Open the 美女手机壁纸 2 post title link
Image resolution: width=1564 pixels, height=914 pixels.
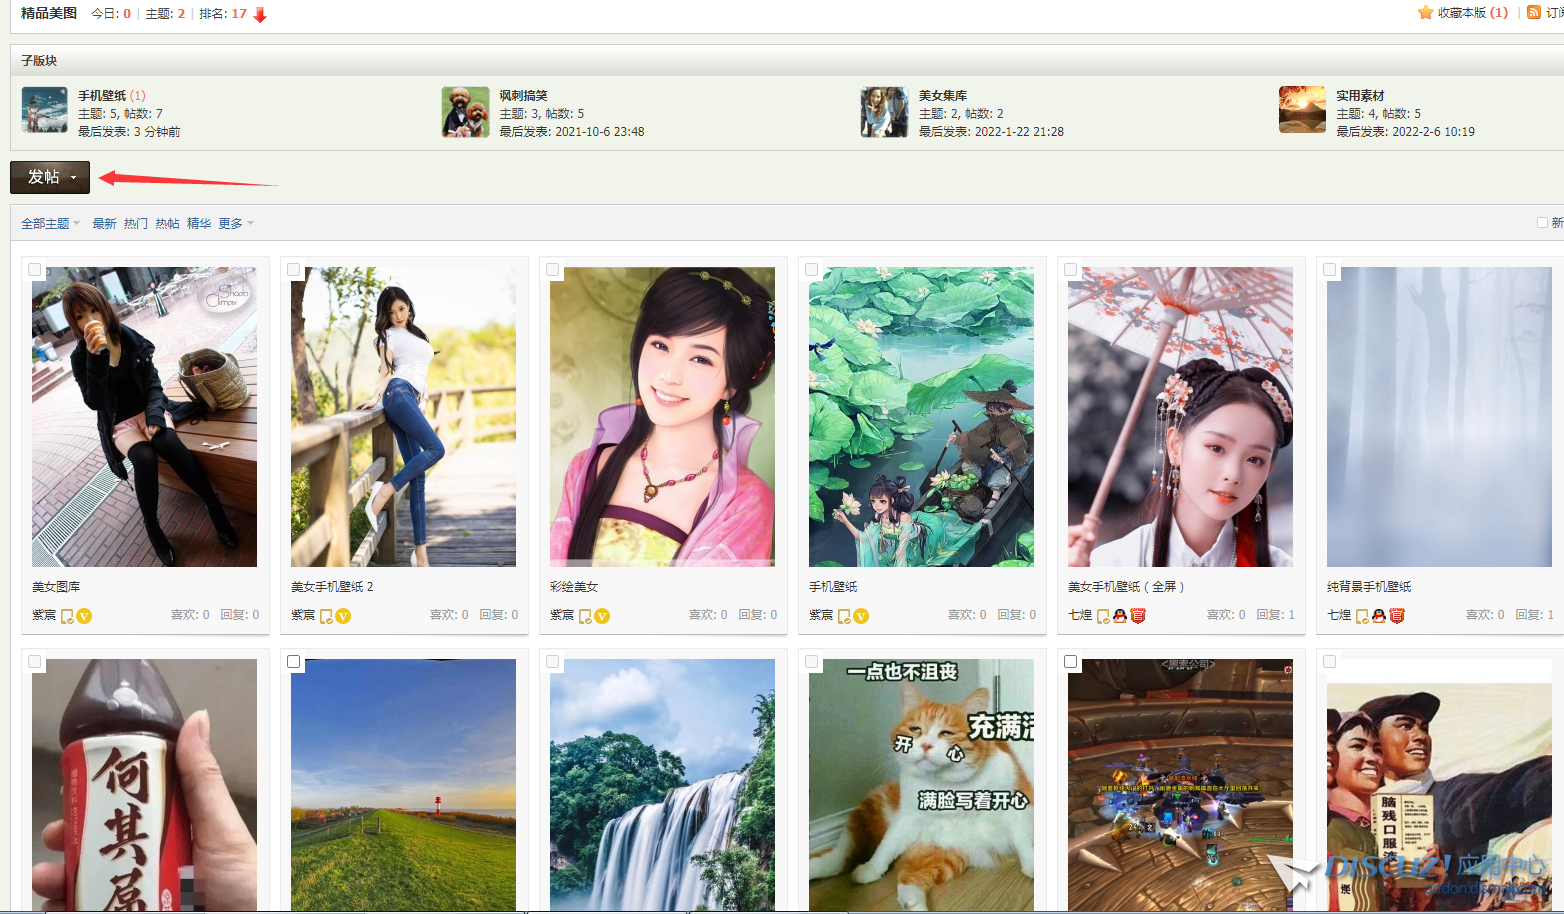click(332, 587)
